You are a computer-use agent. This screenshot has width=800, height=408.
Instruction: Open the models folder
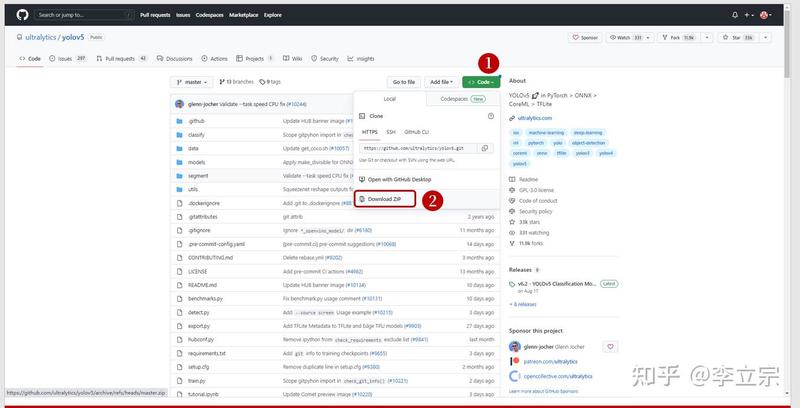[x=196, y=162]
